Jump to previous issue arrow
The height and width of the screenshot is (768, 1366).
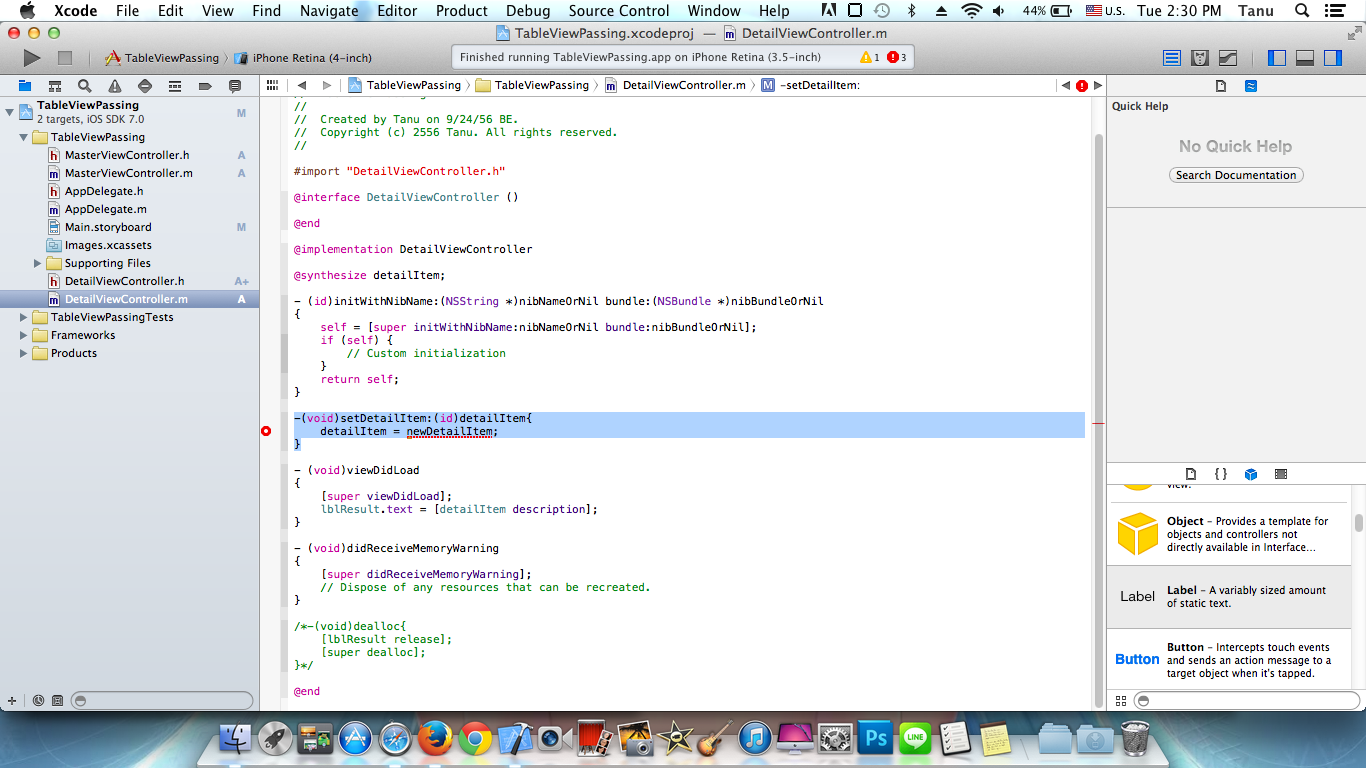click(1066, 86)
